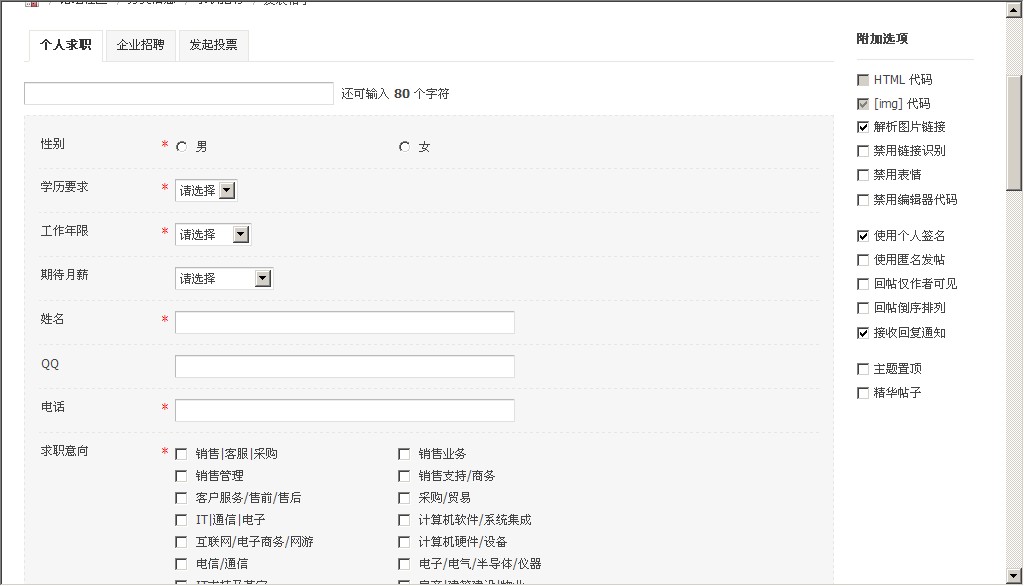Open the 期待月薪 dropdown

tap(224, 279)
